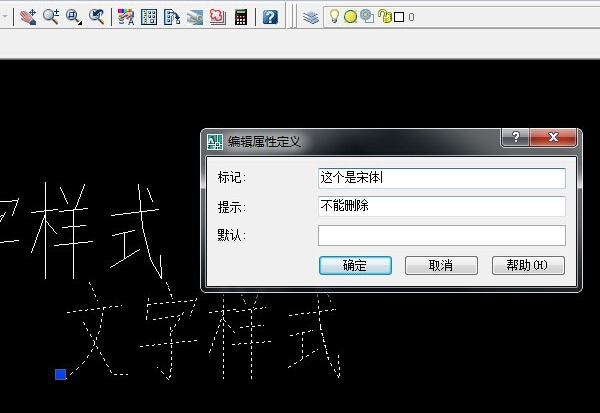The height and width of the screenshot is (413, 600).
Task: Click the Zoom Previous icon
Action: coord(97,17)
